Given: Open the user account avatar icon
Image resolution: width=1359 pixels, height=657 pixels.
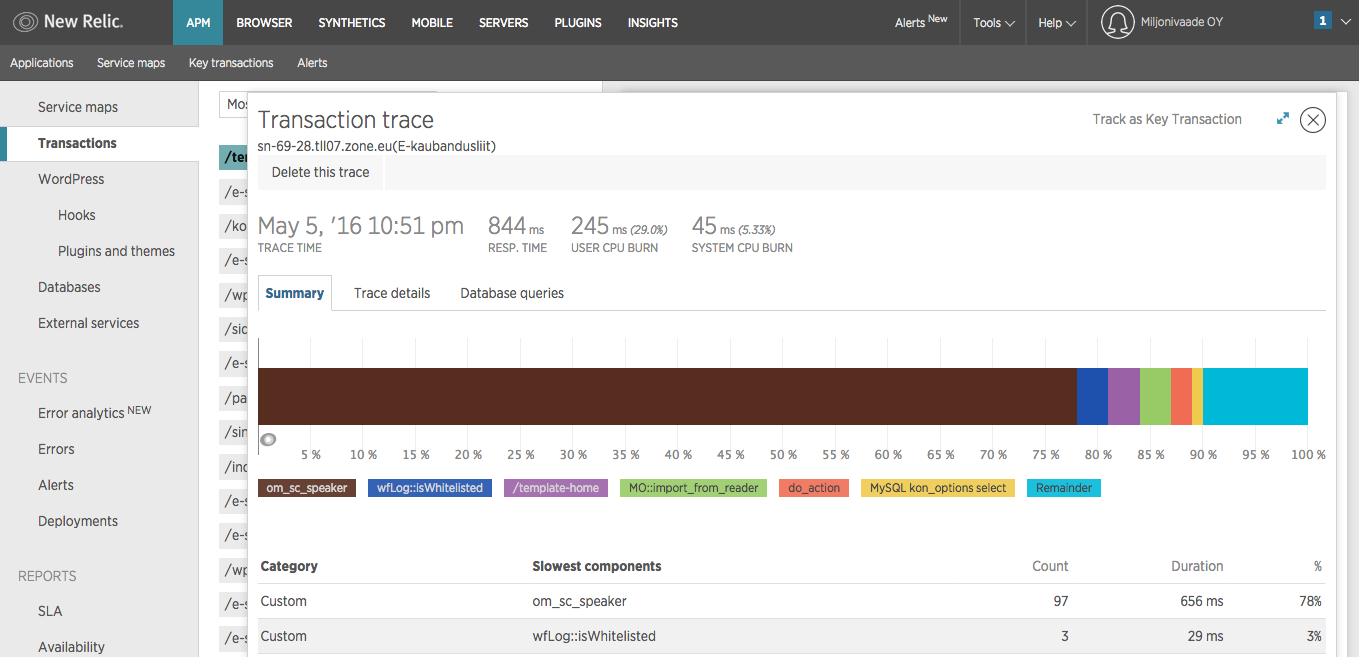Looking at the screenshot, I should [1117, 22].
